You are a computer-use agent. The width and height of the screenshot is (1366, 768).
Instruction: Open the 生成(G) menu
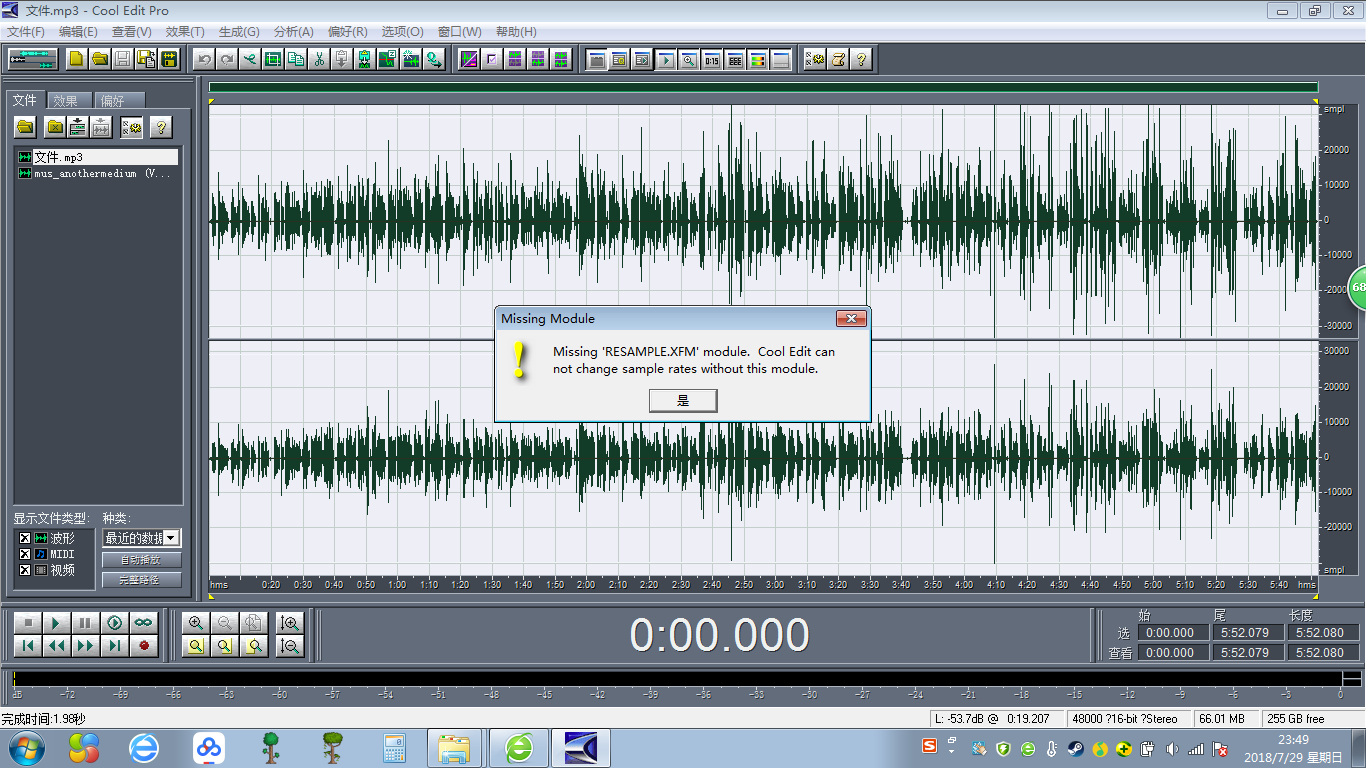coord(239,32)
